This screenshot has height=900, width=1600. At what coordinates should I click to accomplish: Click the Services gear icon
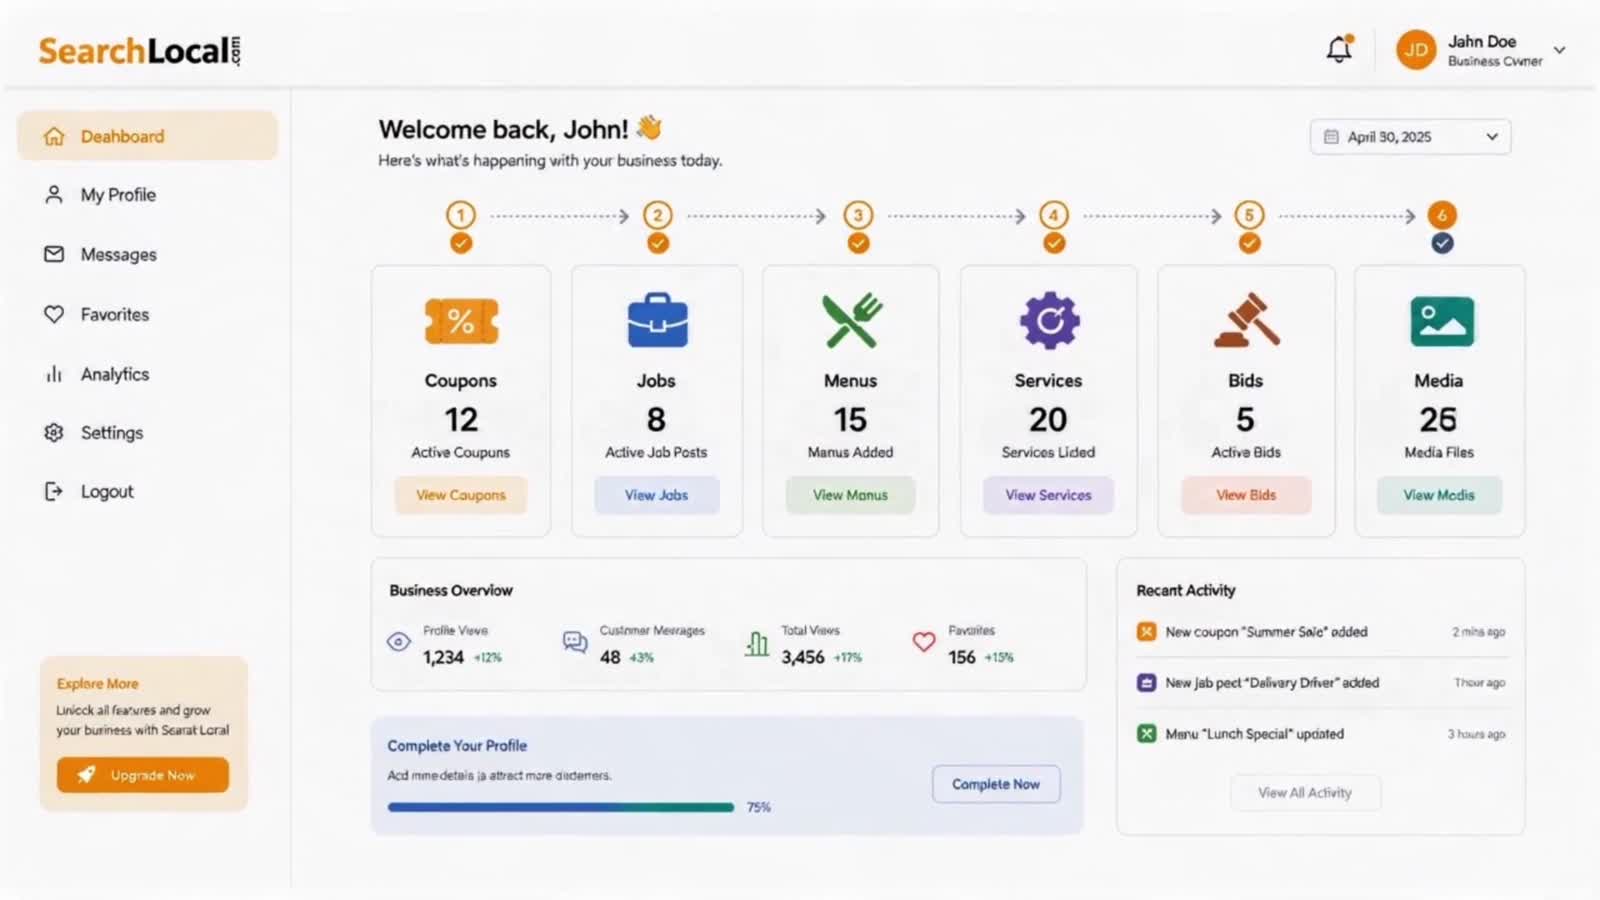pyautogui.click(x=1049, y=320)
